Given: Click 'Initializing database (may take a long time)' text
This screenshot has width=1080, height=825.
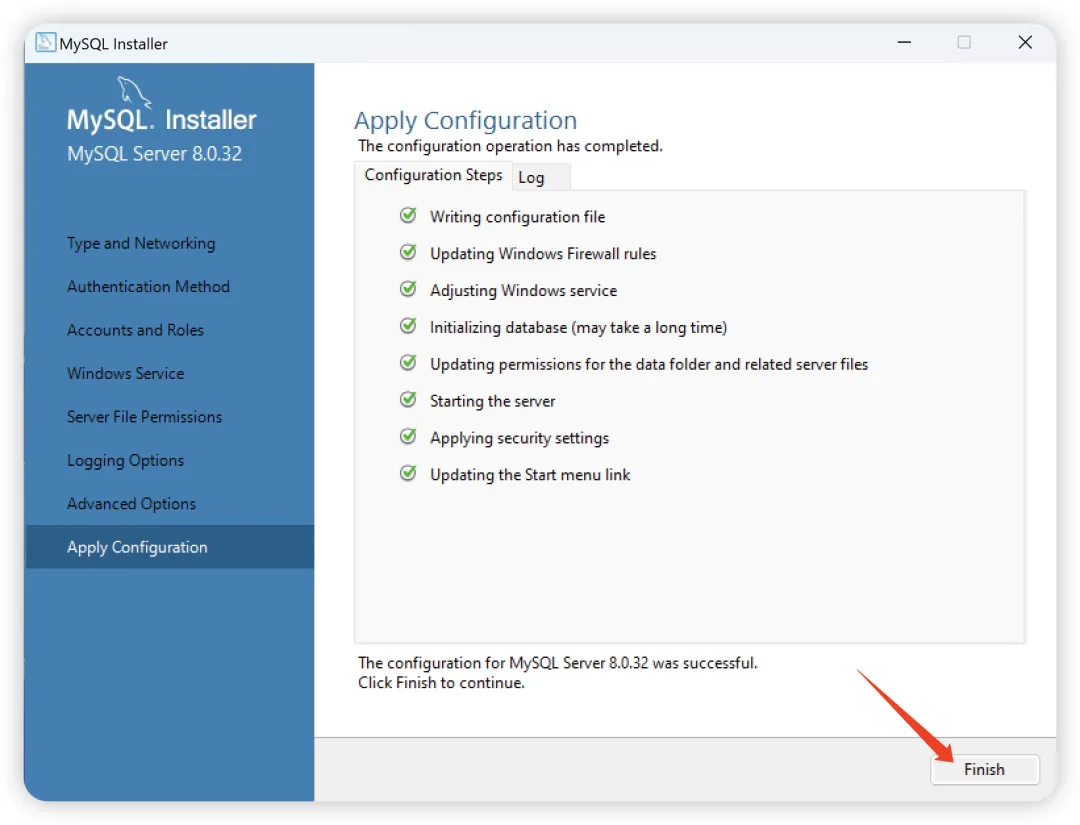Looking at the screenshot, I should (x=579, y=327).
